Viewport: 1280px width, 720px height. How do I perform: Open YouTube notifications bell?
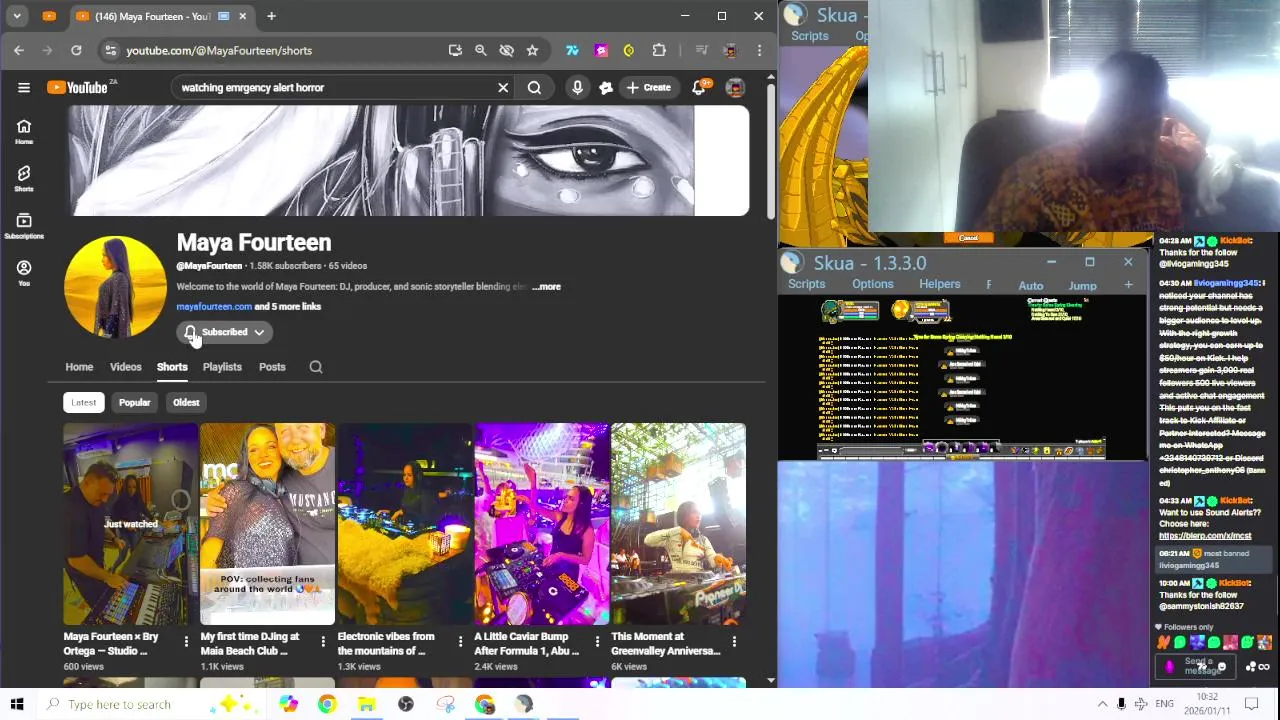coord(699,87)
